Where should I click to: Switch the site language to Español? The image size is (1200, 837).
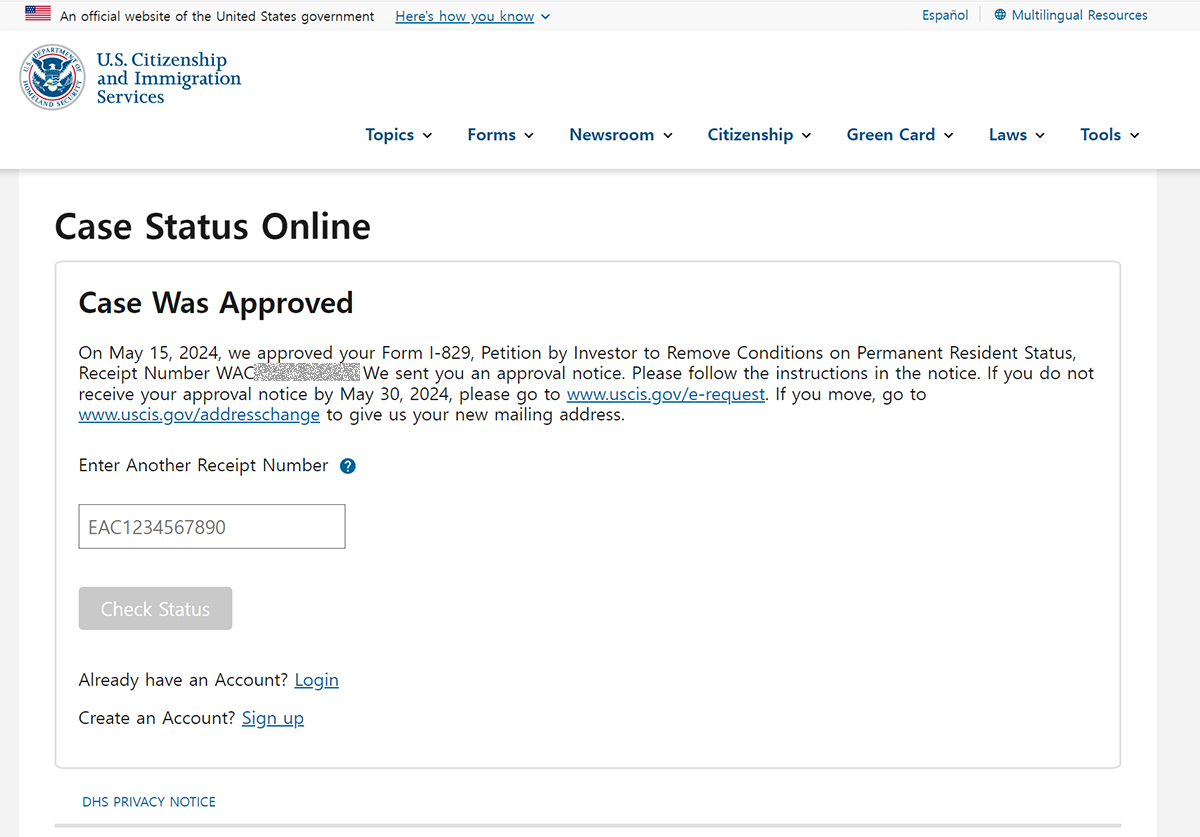tap(945, 15)
